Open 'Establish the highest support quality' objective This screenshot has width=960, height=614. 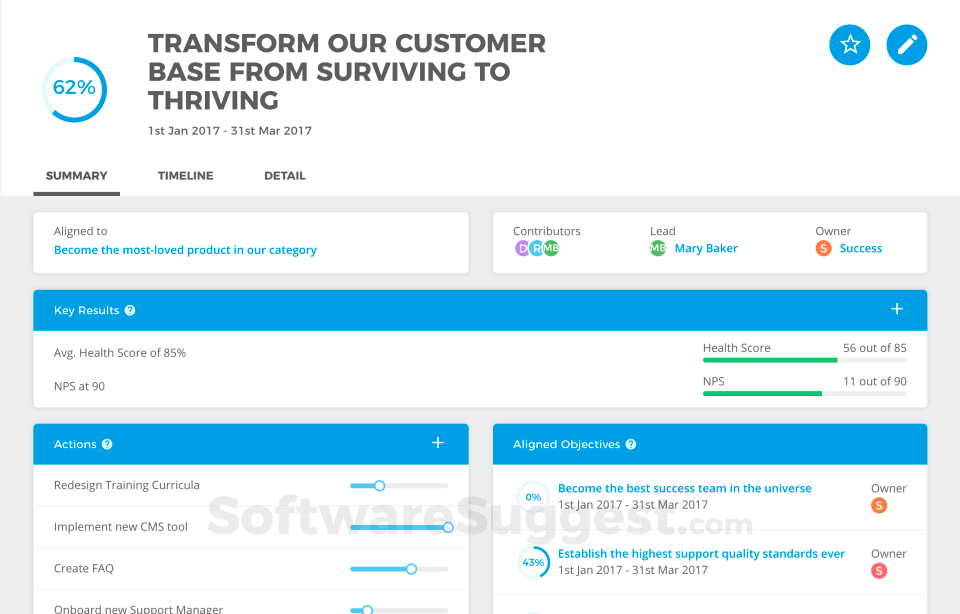coord(701,554)
